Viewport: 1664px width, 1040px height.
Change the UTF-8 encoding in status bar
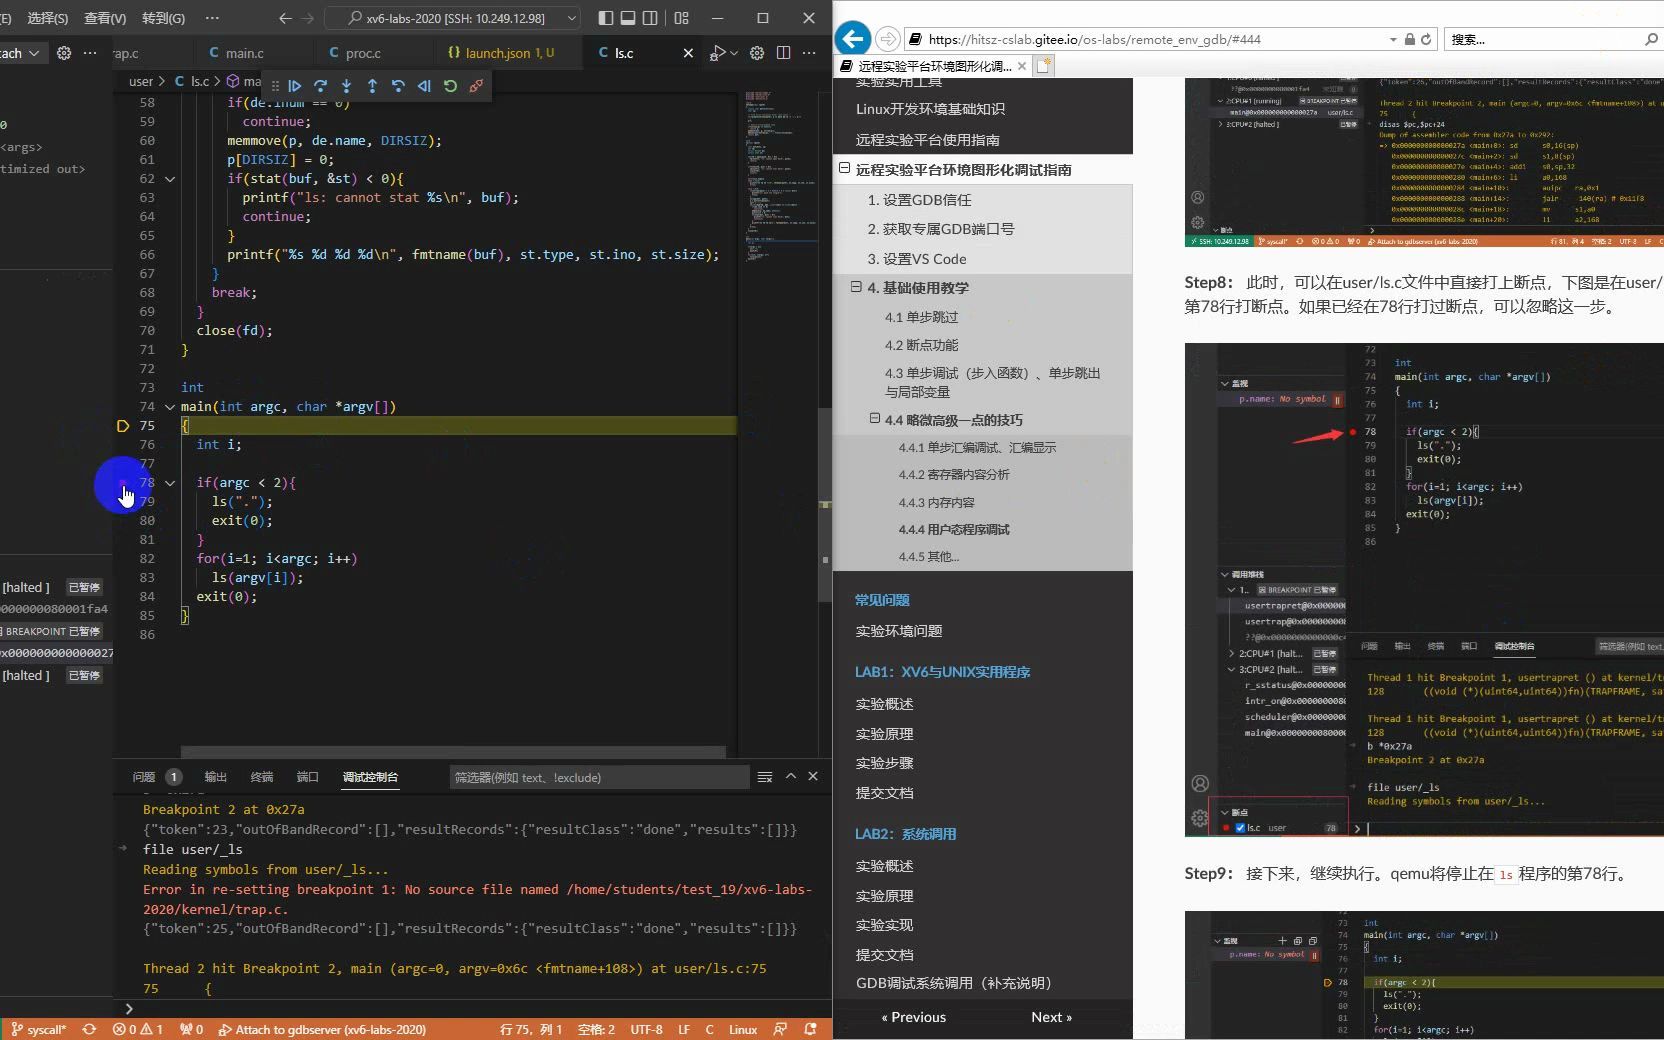pyautogui.click(x=646, y=1029)
